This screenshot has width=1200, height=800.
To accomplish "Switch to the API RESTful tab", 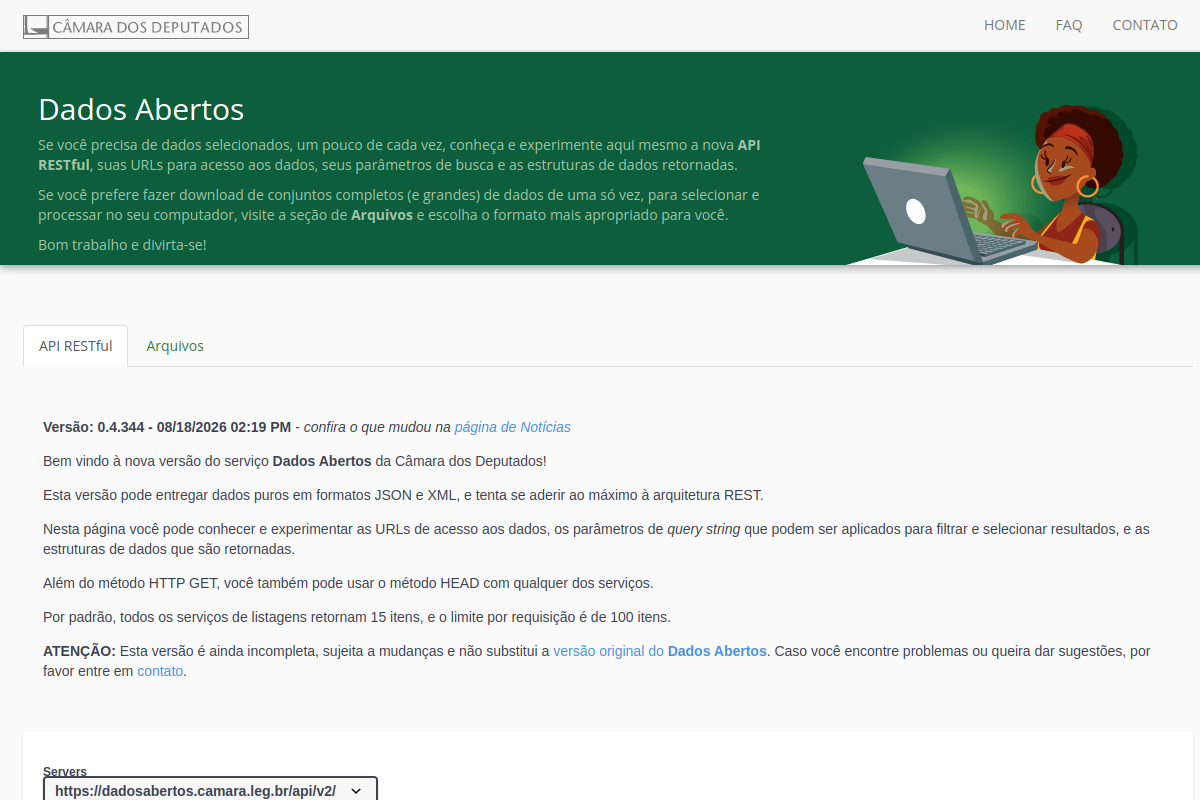I will click(76, 346).
